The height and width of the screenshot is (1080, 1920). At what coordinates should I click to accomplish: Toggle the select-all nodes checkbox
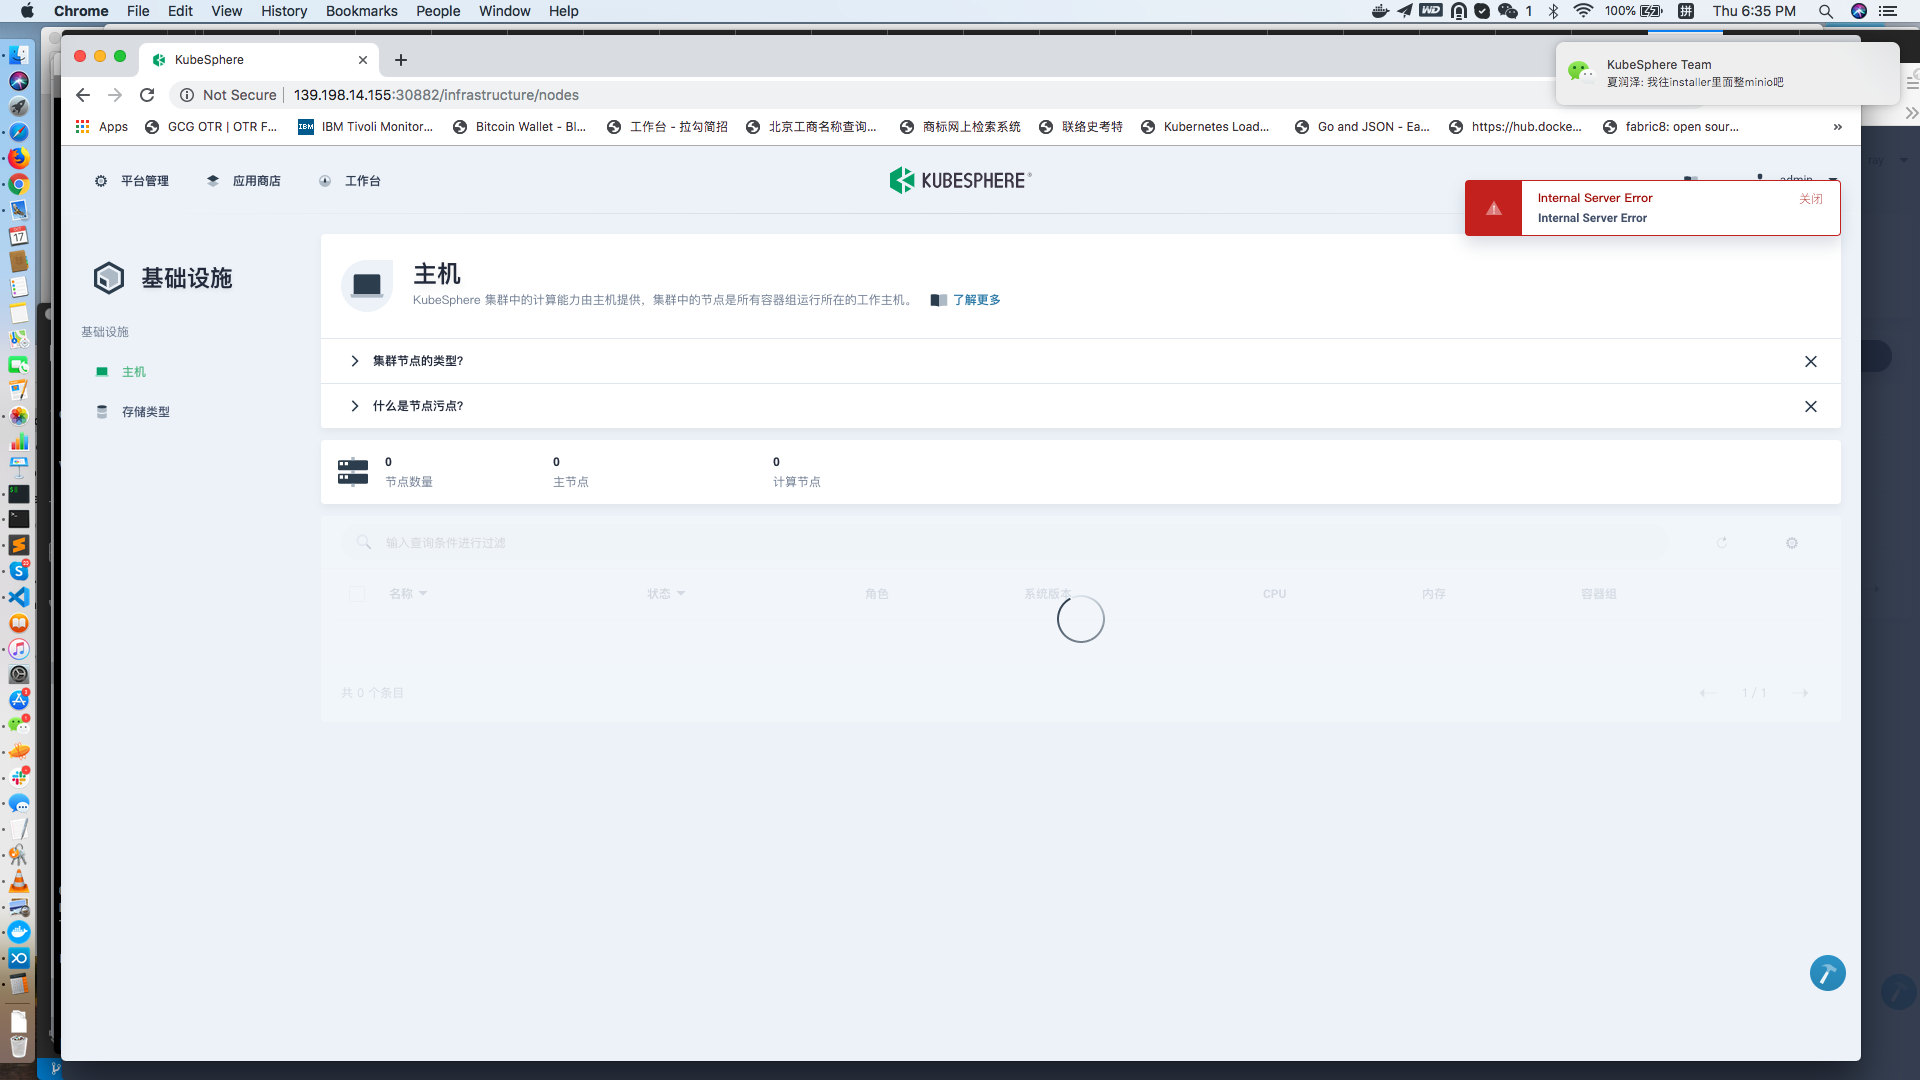tap(357, 594)
